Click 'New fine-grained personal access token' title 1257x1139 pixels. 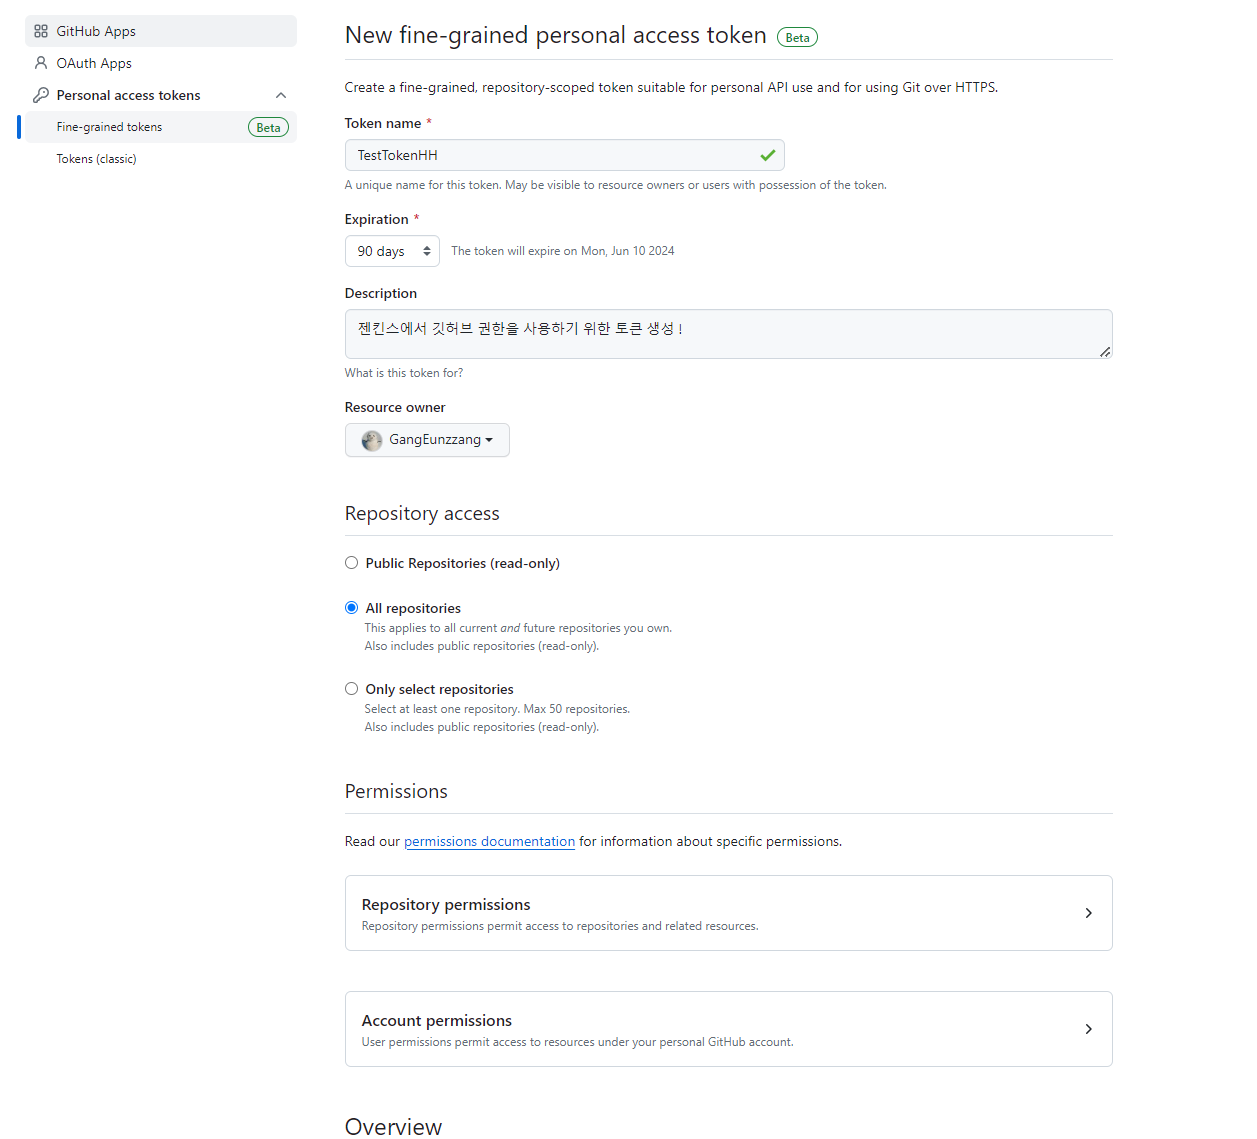555,35
